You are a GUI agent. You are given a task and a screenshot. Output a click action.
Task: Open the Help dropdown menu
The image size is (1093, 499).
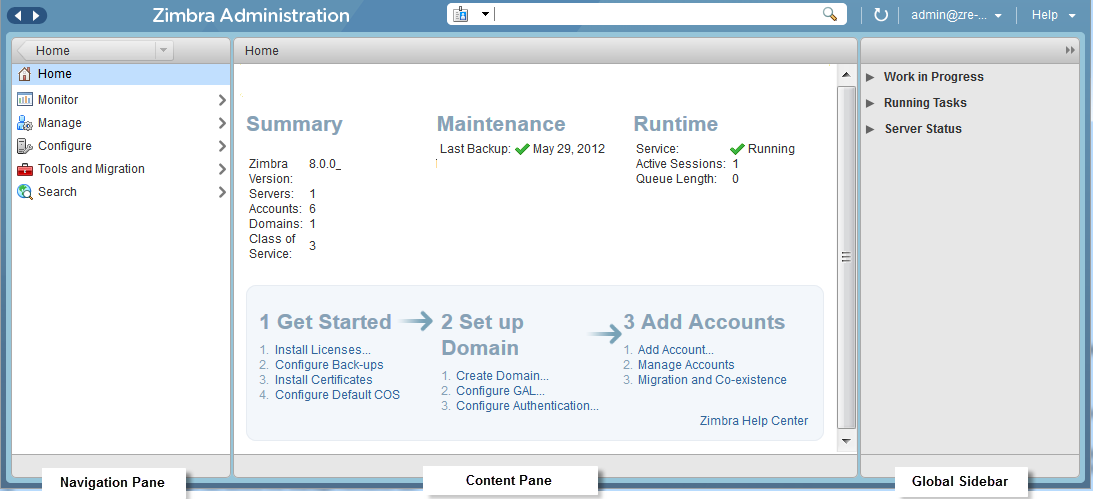[1053, 15]
